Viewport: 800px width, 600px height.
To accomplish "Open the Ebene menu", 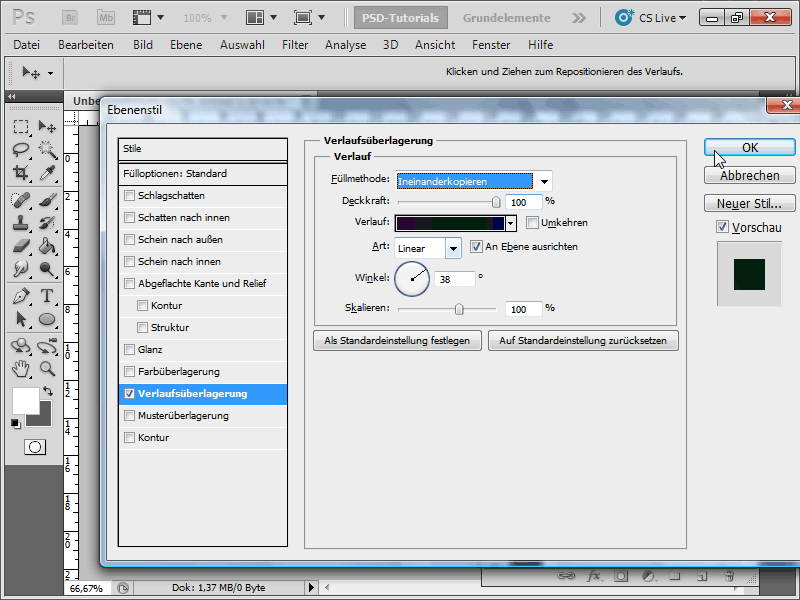I will point(186,45).
